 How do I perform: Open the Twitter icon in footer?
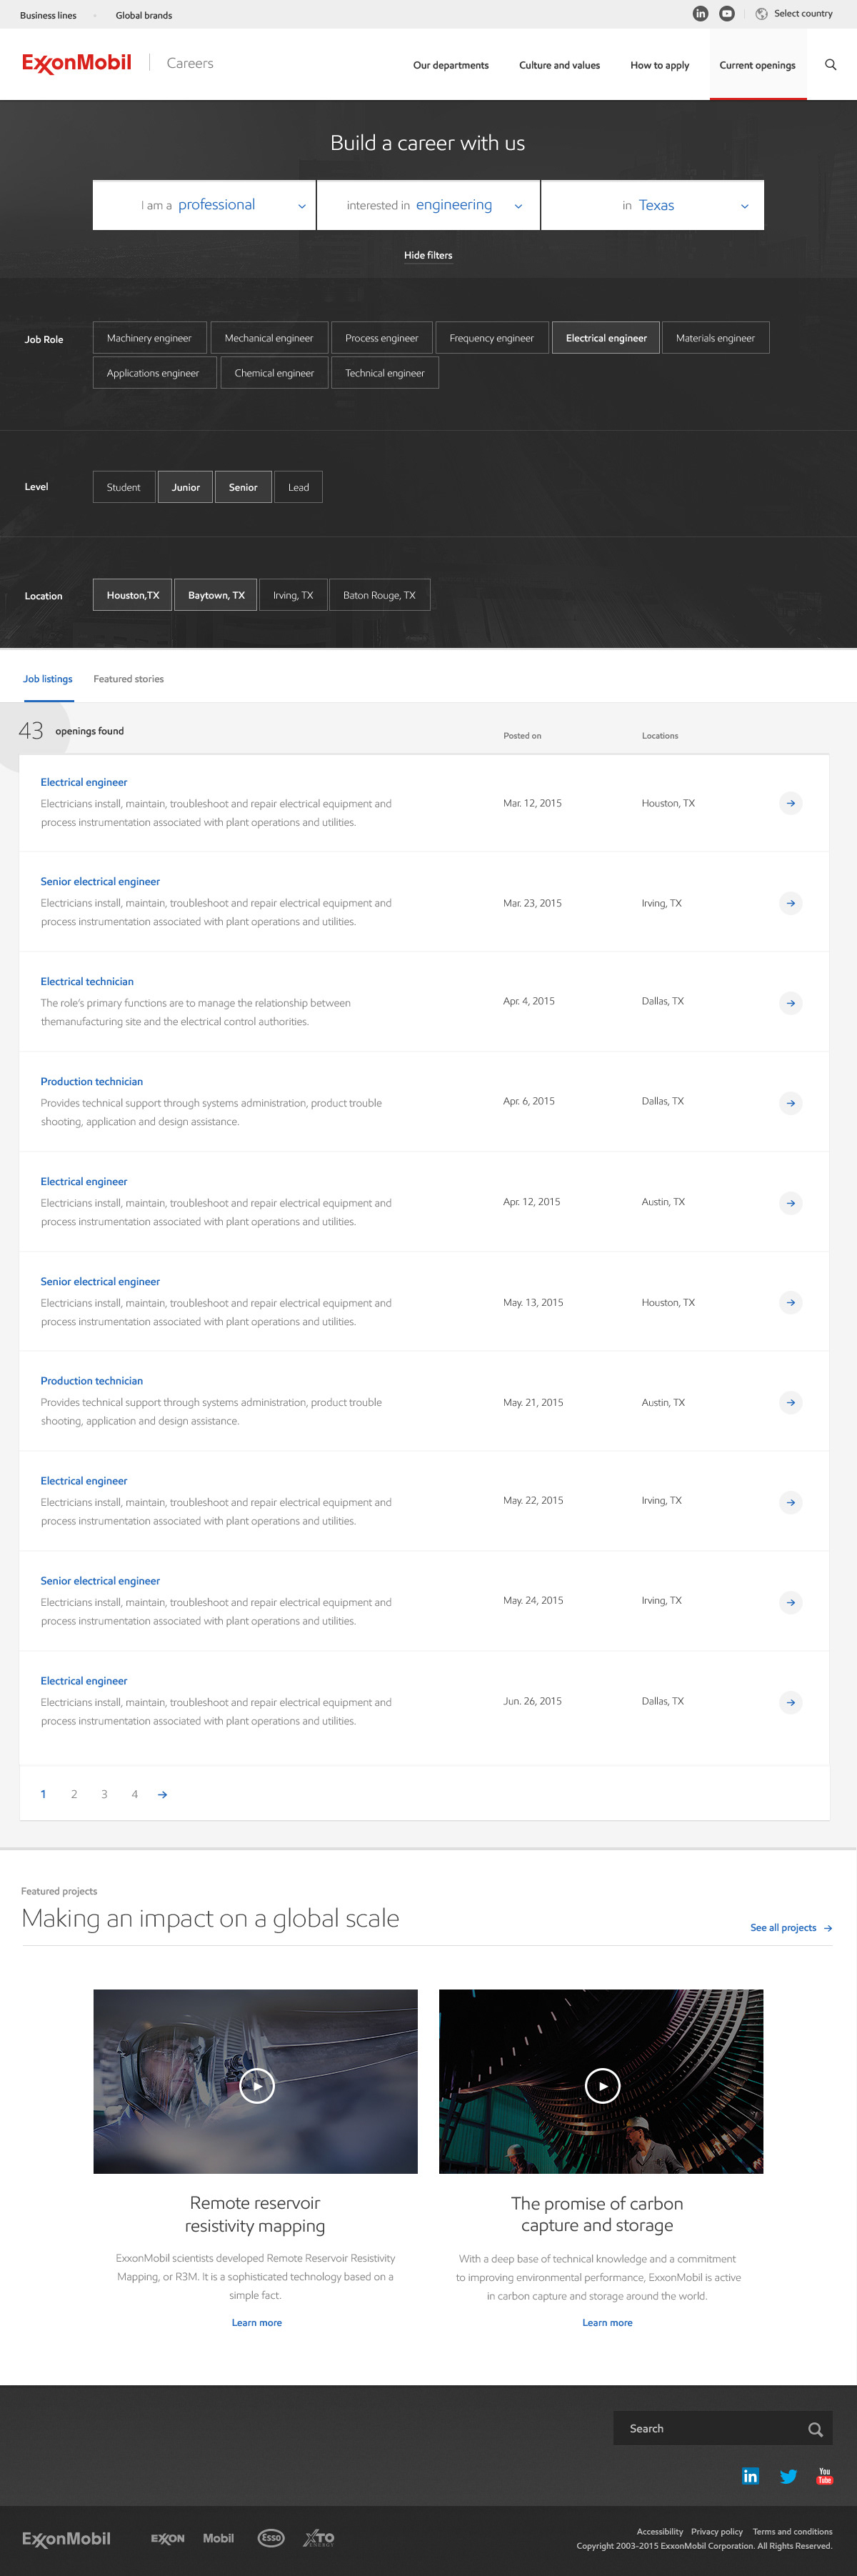click(x=788, y=2476)
